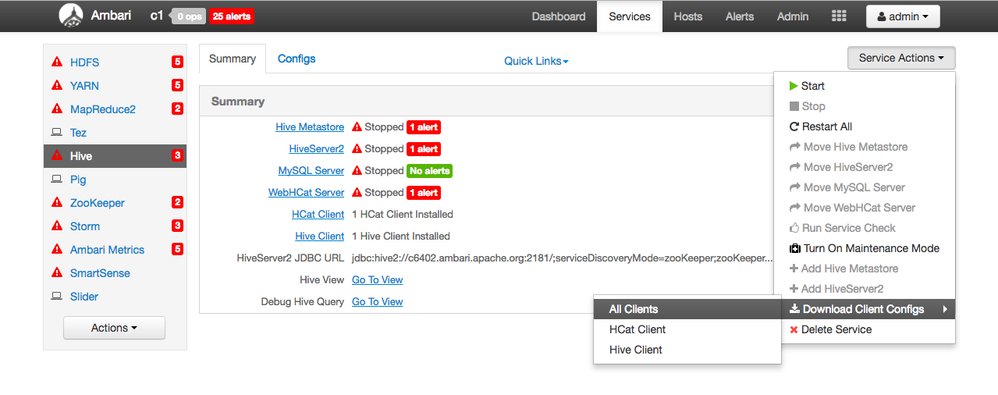998x395 pixels.
Task: Choose Restart All from Service Actions
Action: pyautogui.click(x=864, y=127)
